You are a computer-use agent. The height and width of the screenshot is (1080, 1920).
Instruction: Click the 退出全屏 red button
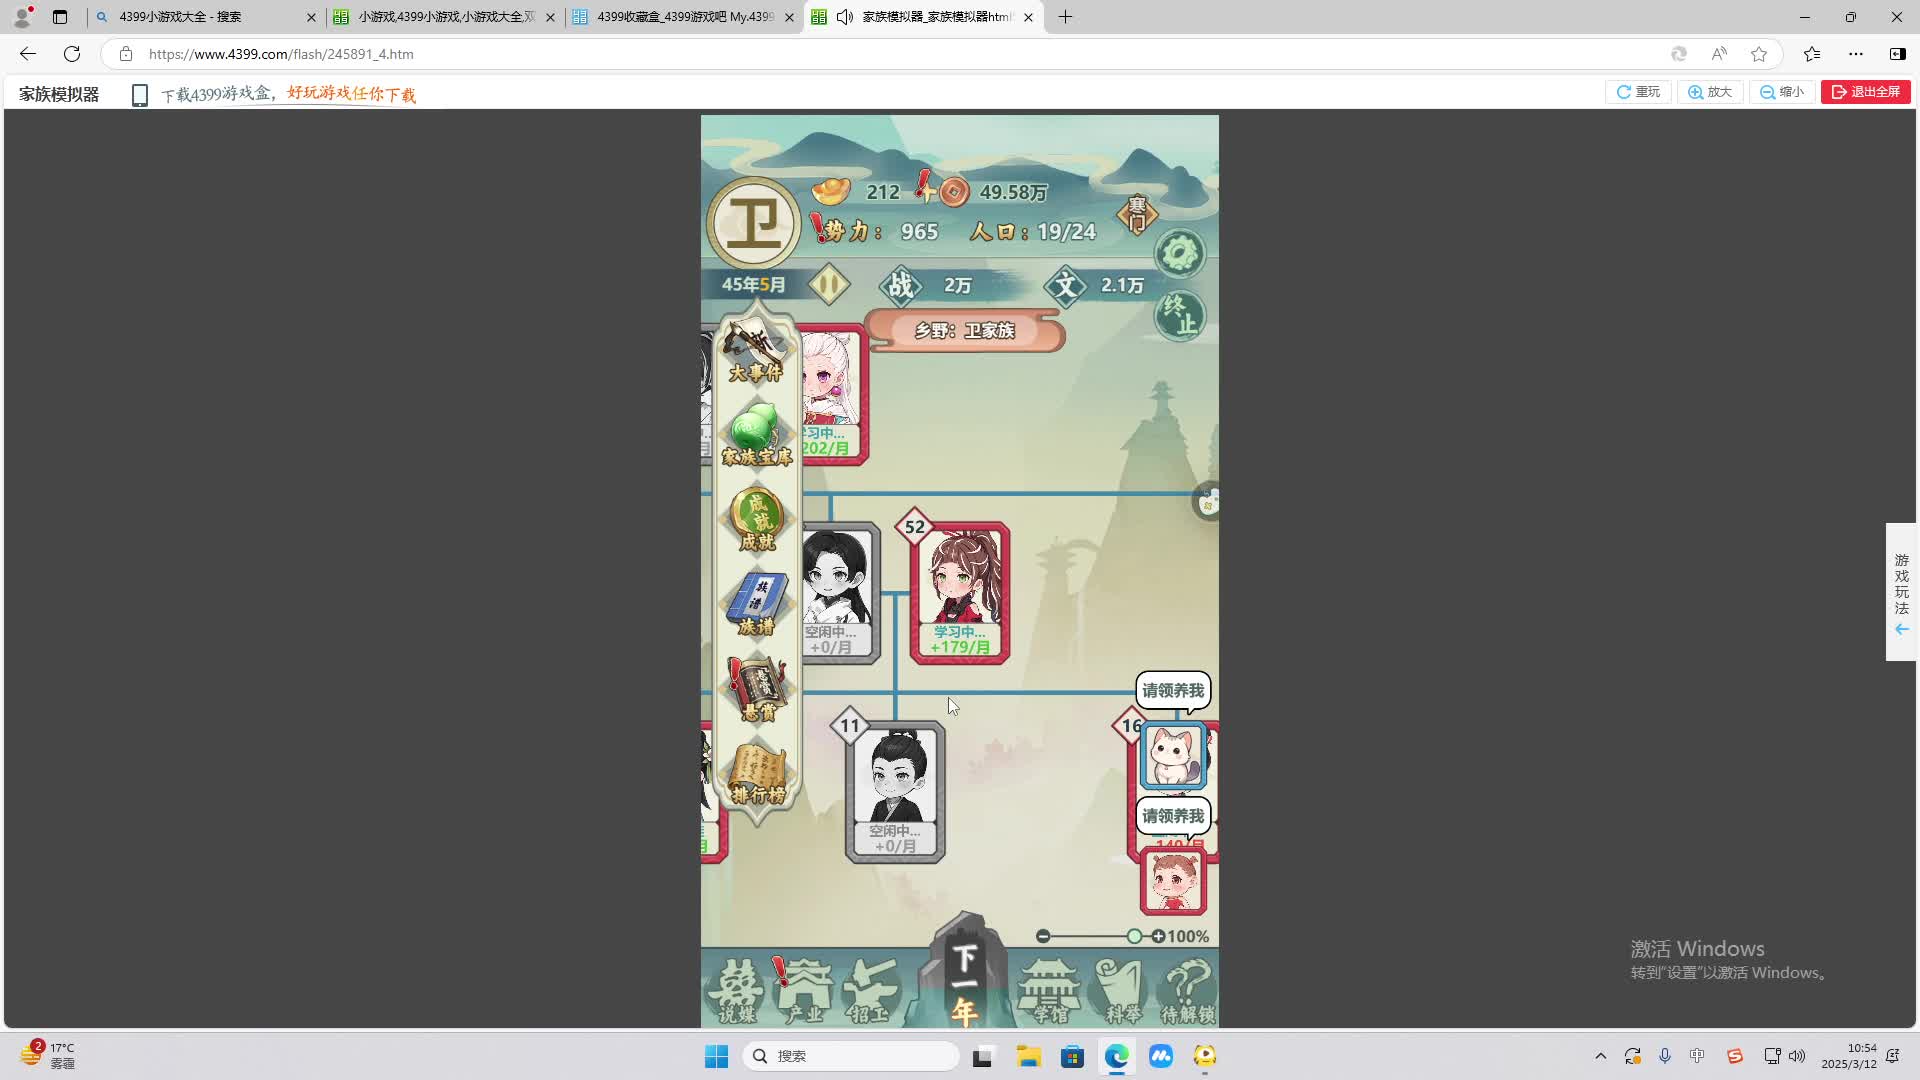click(1865, 92)
